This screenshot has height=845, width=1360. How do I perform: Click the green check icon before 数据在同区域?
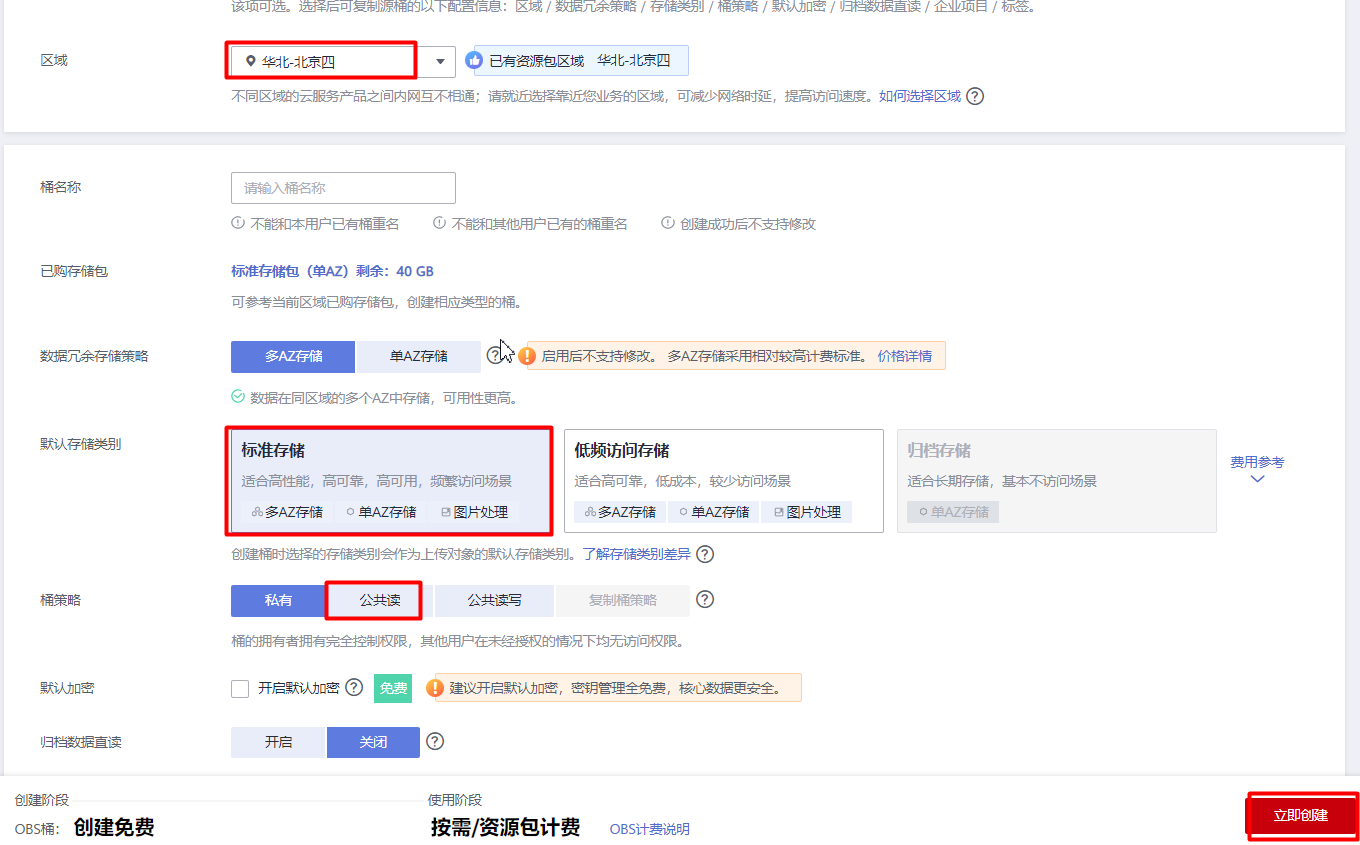[238, 397]
